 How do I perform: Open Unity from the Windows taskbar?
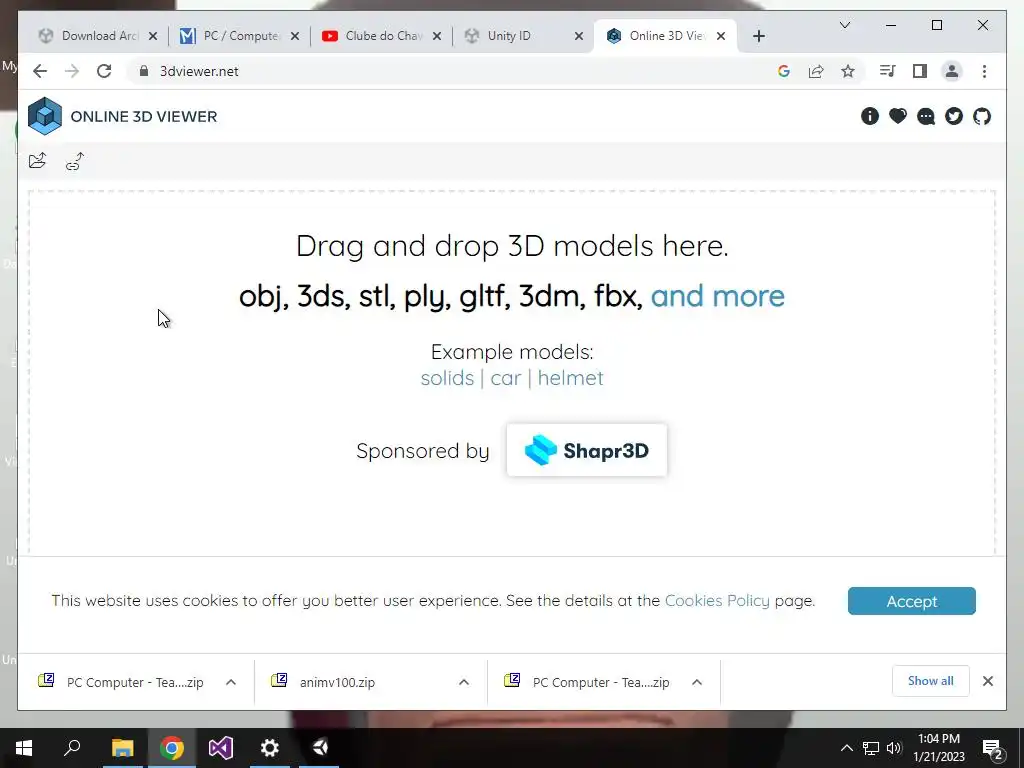[320, 747]
